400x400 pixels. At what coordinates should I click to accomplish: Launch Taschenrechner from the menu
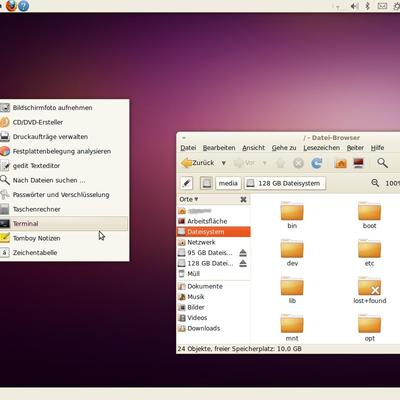[x=64, y=209]
